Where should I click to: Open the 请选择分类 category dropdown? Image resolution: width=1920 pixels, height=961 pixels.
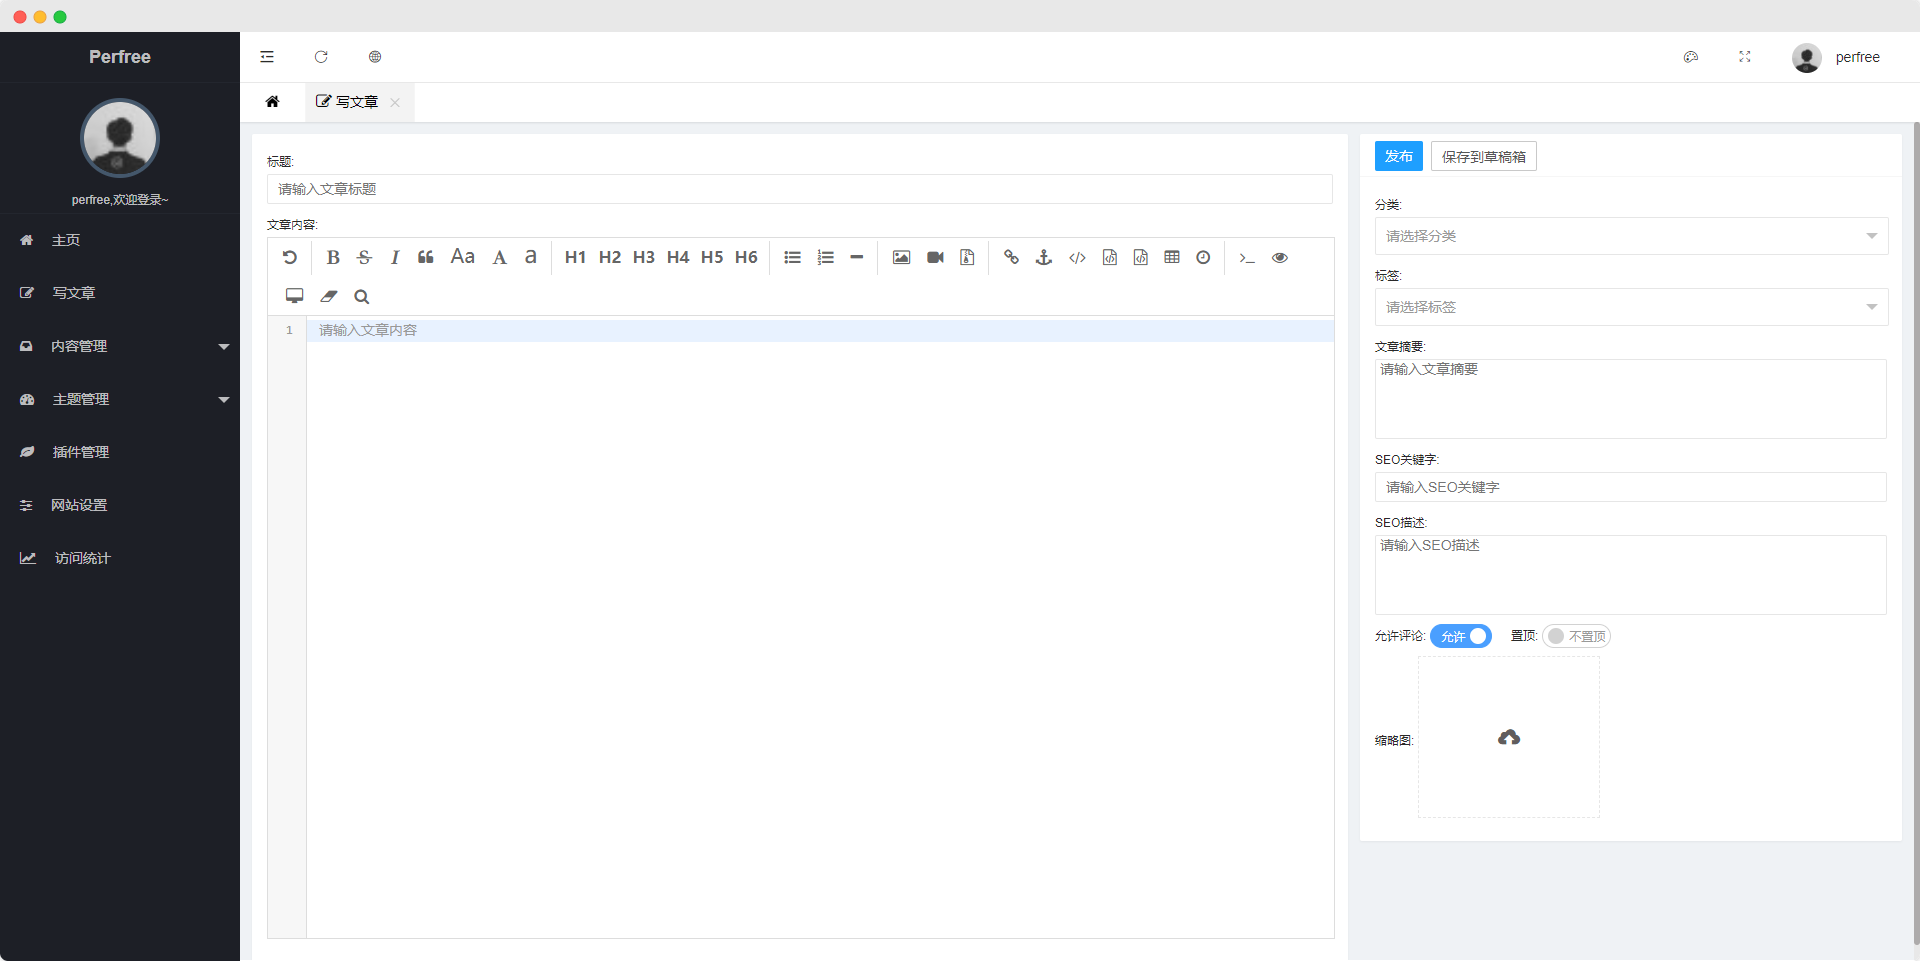(1631, 236)
